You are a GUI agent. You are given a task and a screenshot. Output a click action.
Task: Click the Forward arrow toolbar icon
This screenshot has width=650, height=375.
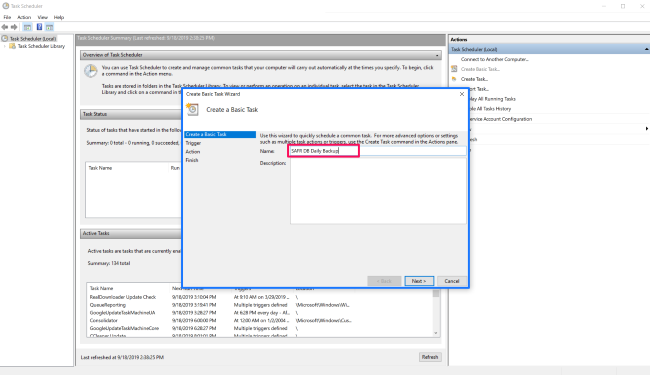tap(14, 27)
